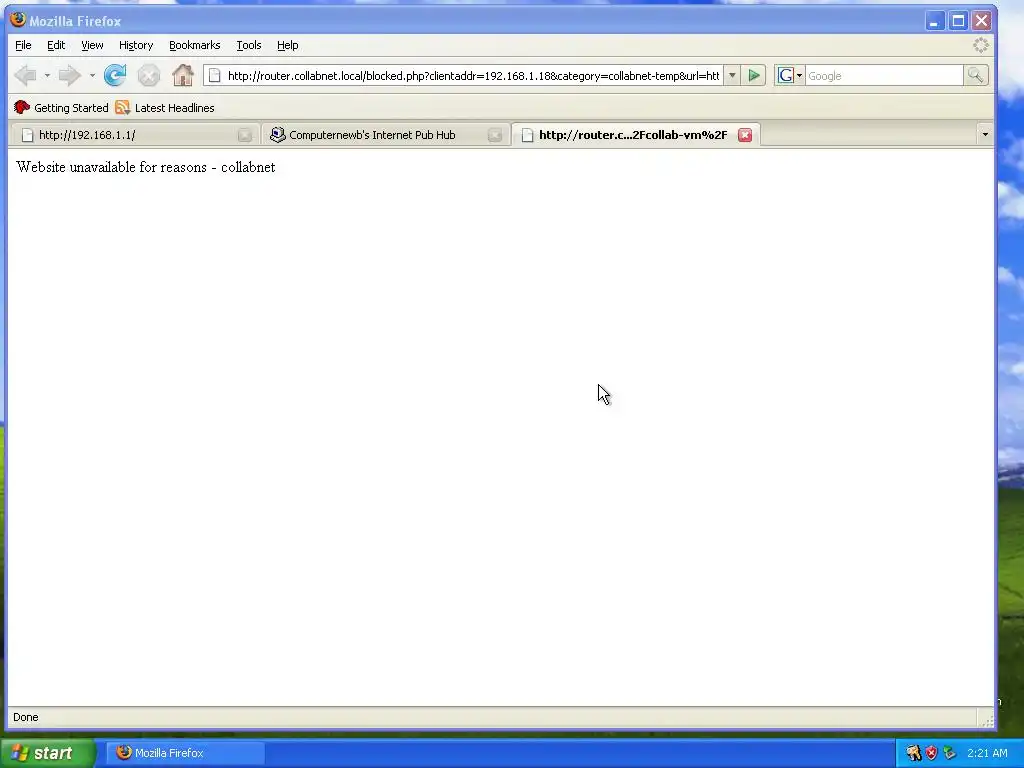Screen dimensions: 1024x768
Task: Open the Latest Headlines feed bookmark
Action: (x=165, y=108)
